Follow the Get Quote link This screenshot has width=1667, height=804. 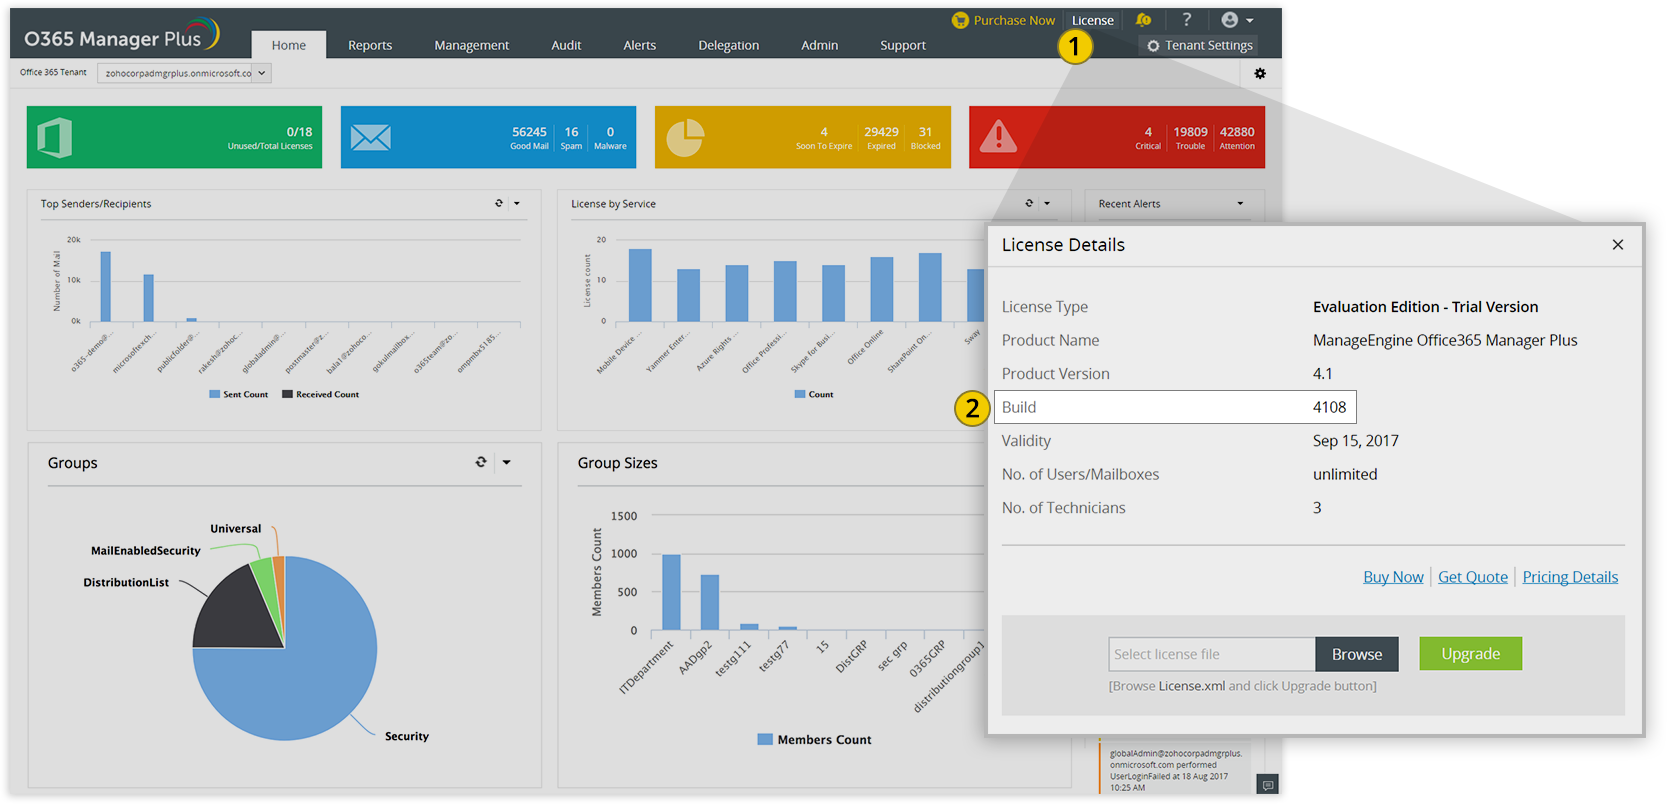point(1473,577)
